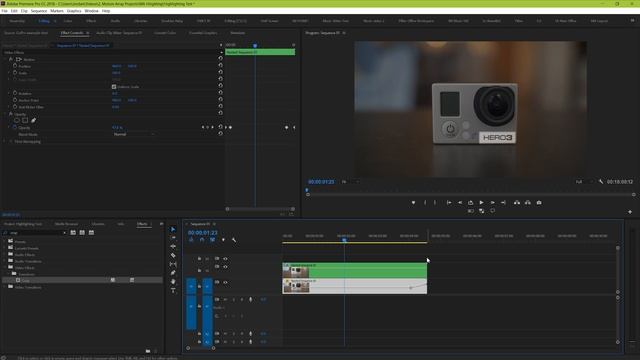Click the timeline timecode 00:00:01:23
640x360 pixels.
pyautogui.click(x=202, y=233)
